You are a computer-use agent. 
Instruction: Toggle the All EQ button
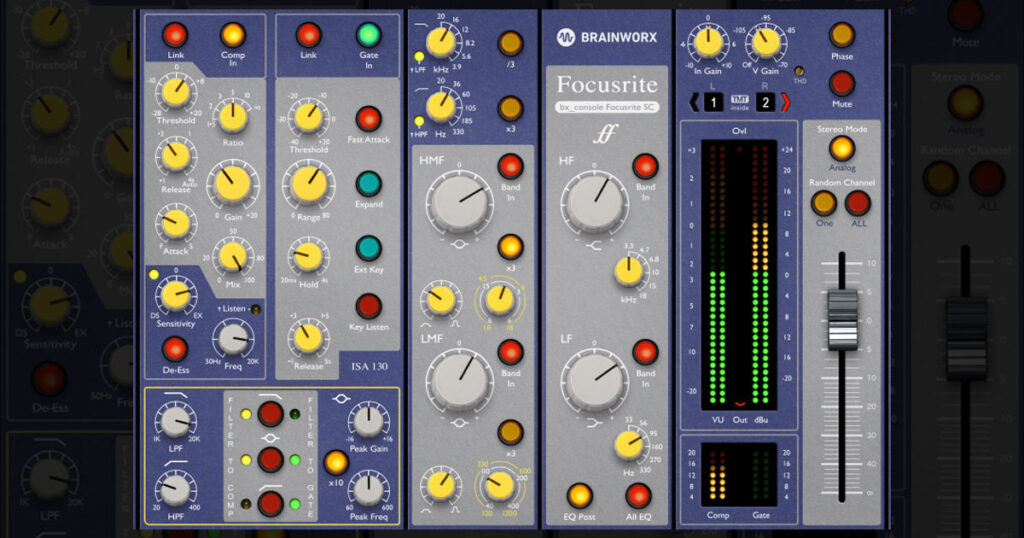click(638, 496)
